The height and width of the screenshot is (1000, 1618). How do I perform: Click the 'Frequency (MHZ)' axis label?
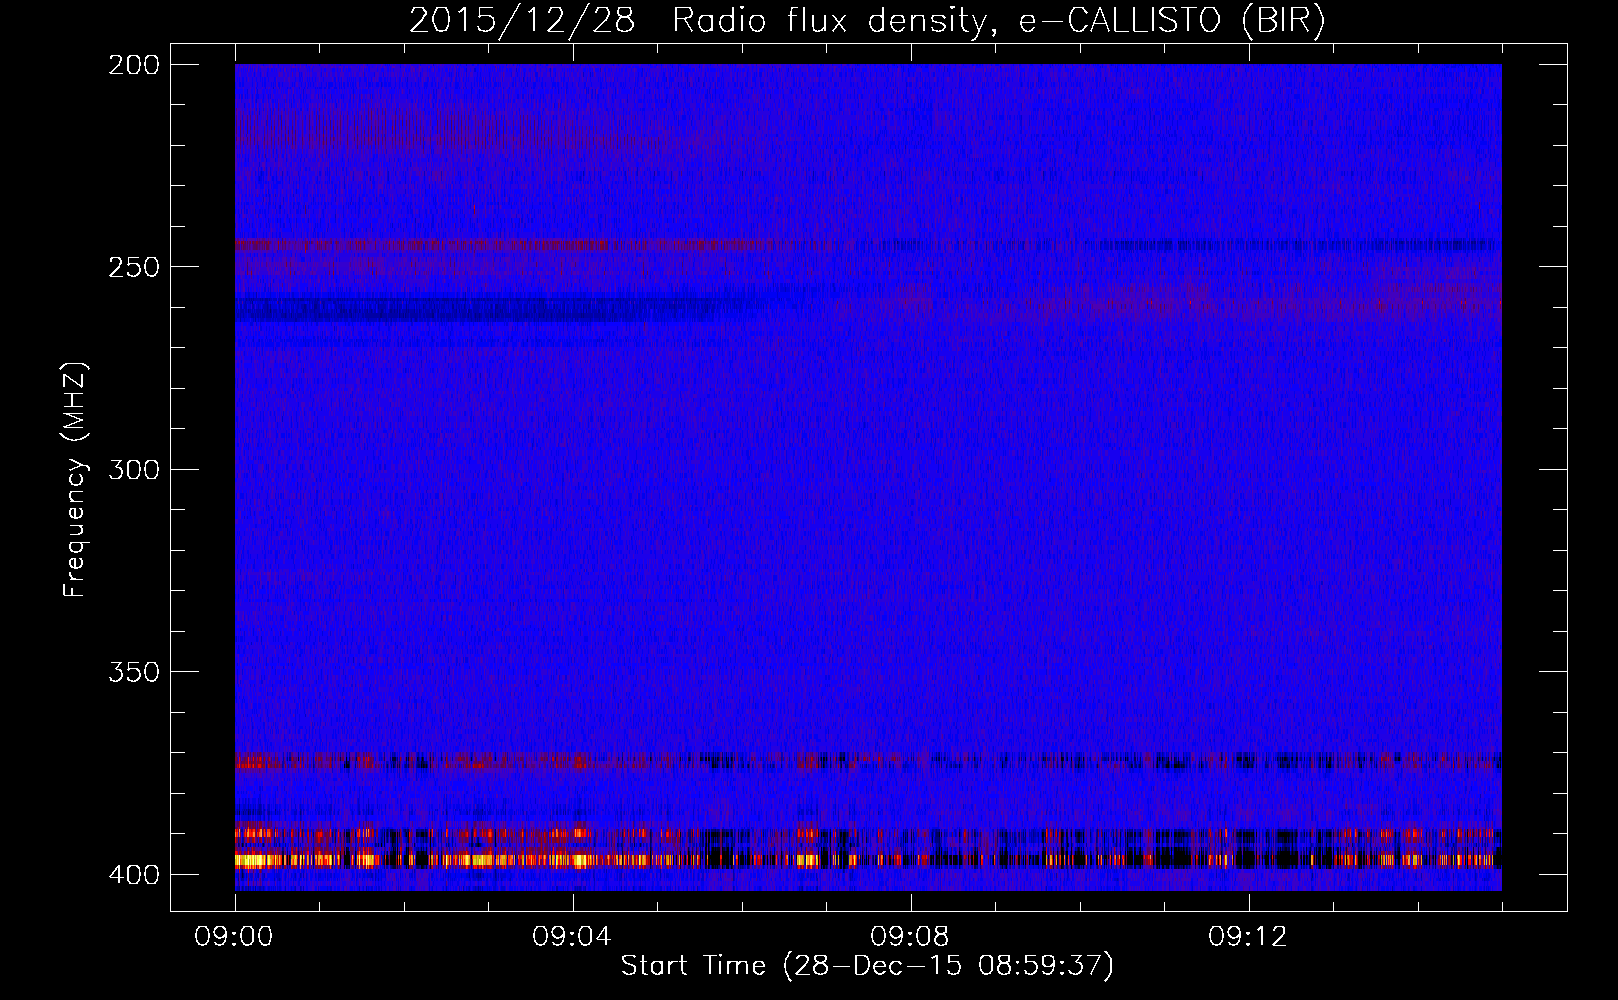point(75,479)
